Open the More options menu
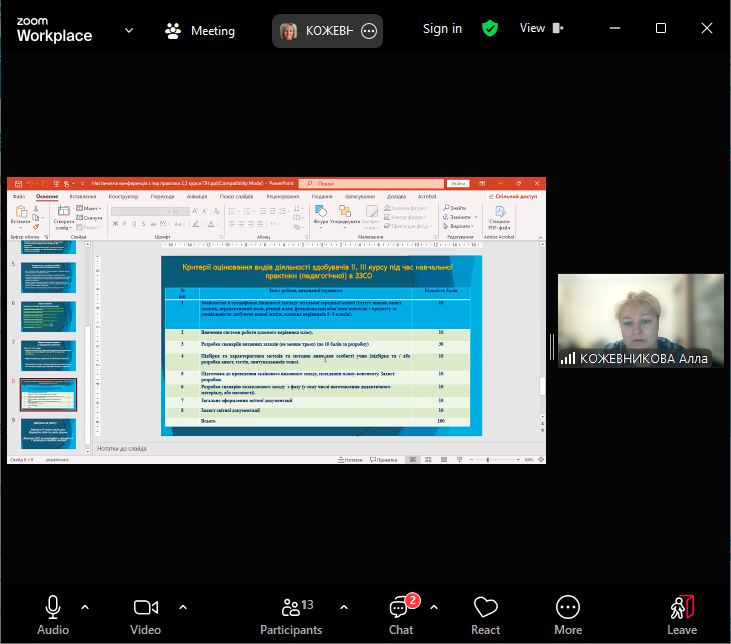This screenshot has height=644, width=731. point(568,614)
